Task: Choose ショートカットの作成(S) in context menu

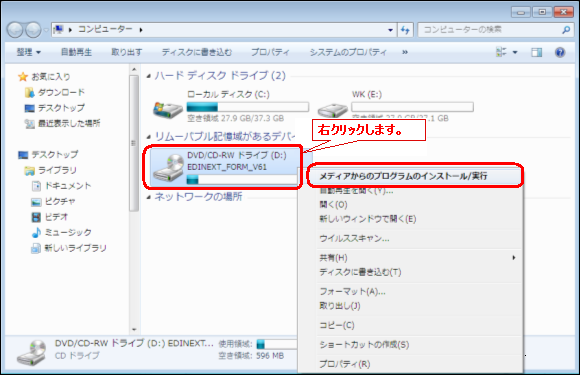Action: [364, 345]
